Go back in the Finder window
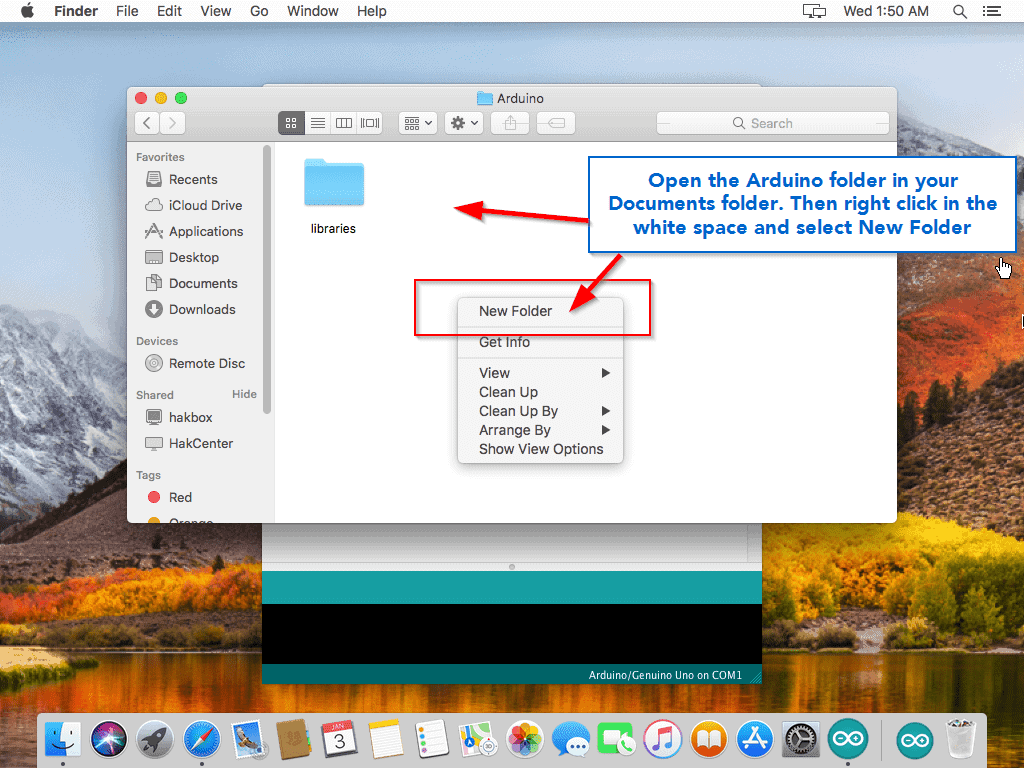Image resolution: width=1024 pixels, height=768 pixels. pos(148,123)
